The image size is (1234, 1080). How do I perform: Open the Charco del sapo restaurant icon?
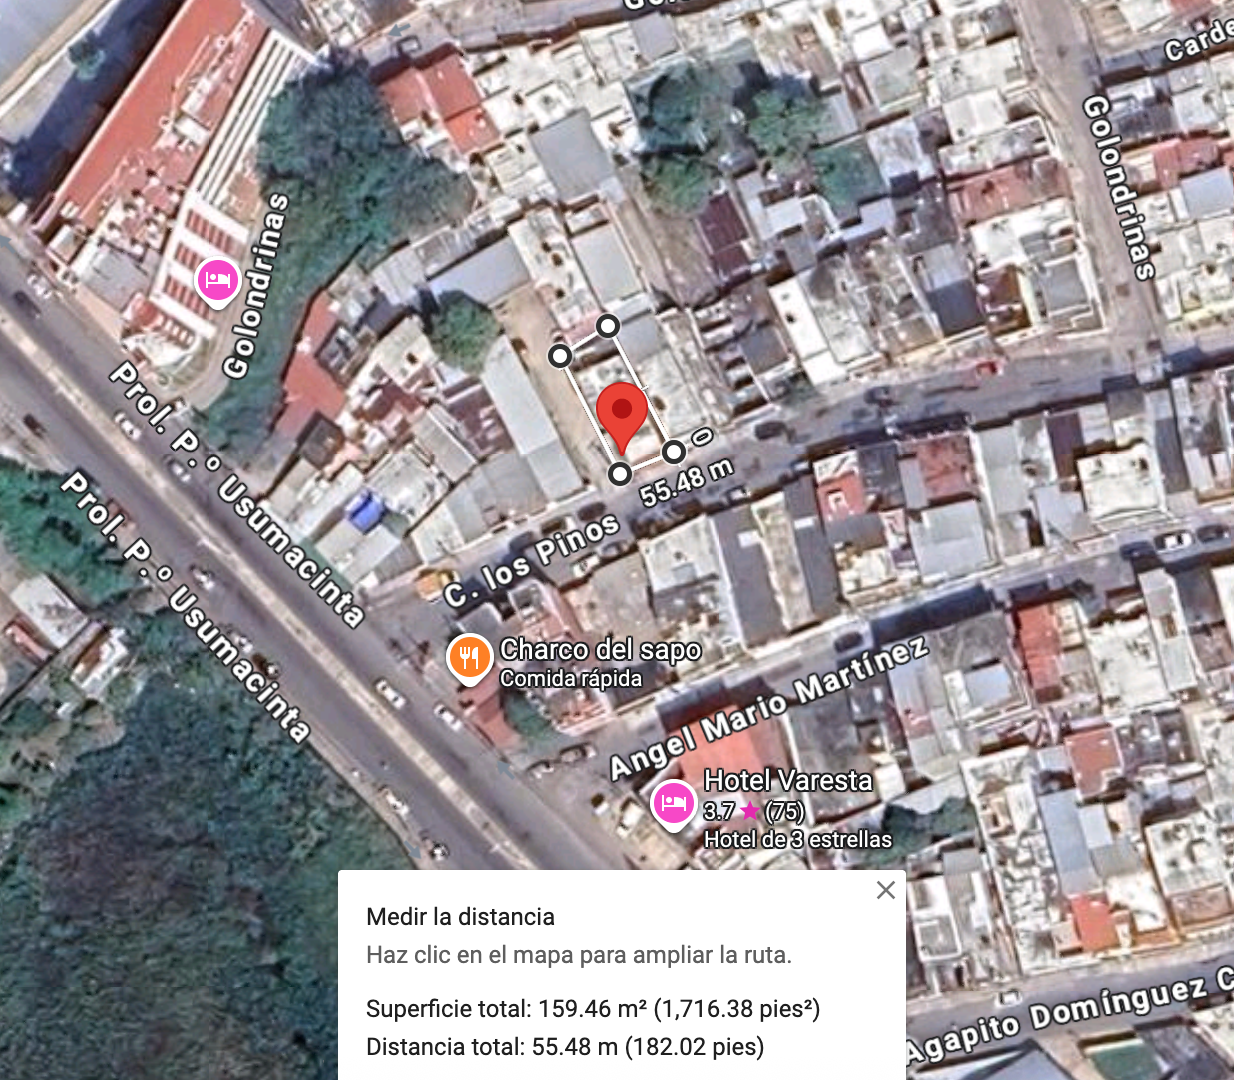point(469,659)
